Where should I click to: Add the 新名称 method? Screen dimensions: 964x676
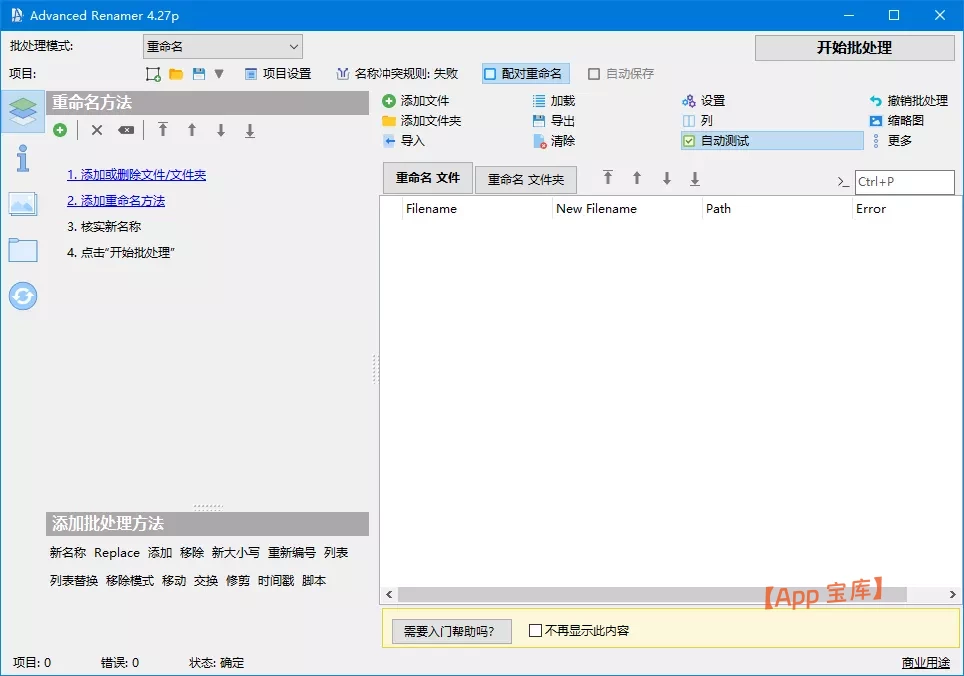click(68, 552)
